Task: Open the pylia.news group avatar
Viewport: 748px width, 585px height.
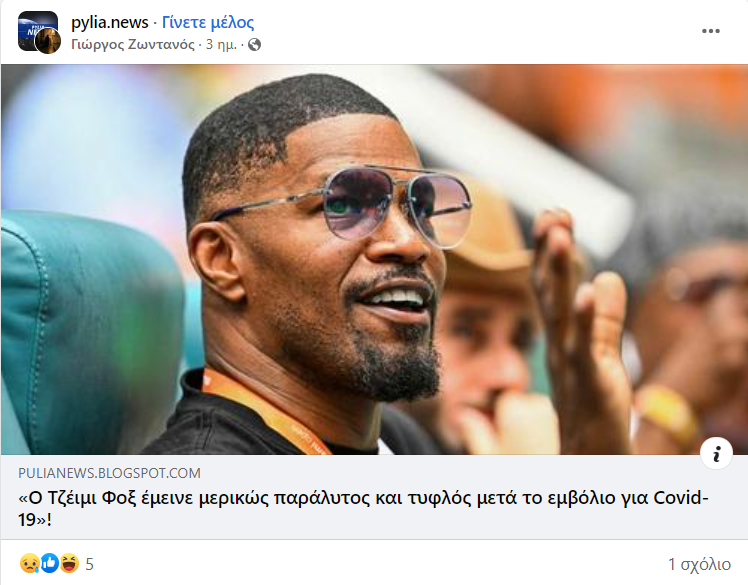Action: [37, 30]
